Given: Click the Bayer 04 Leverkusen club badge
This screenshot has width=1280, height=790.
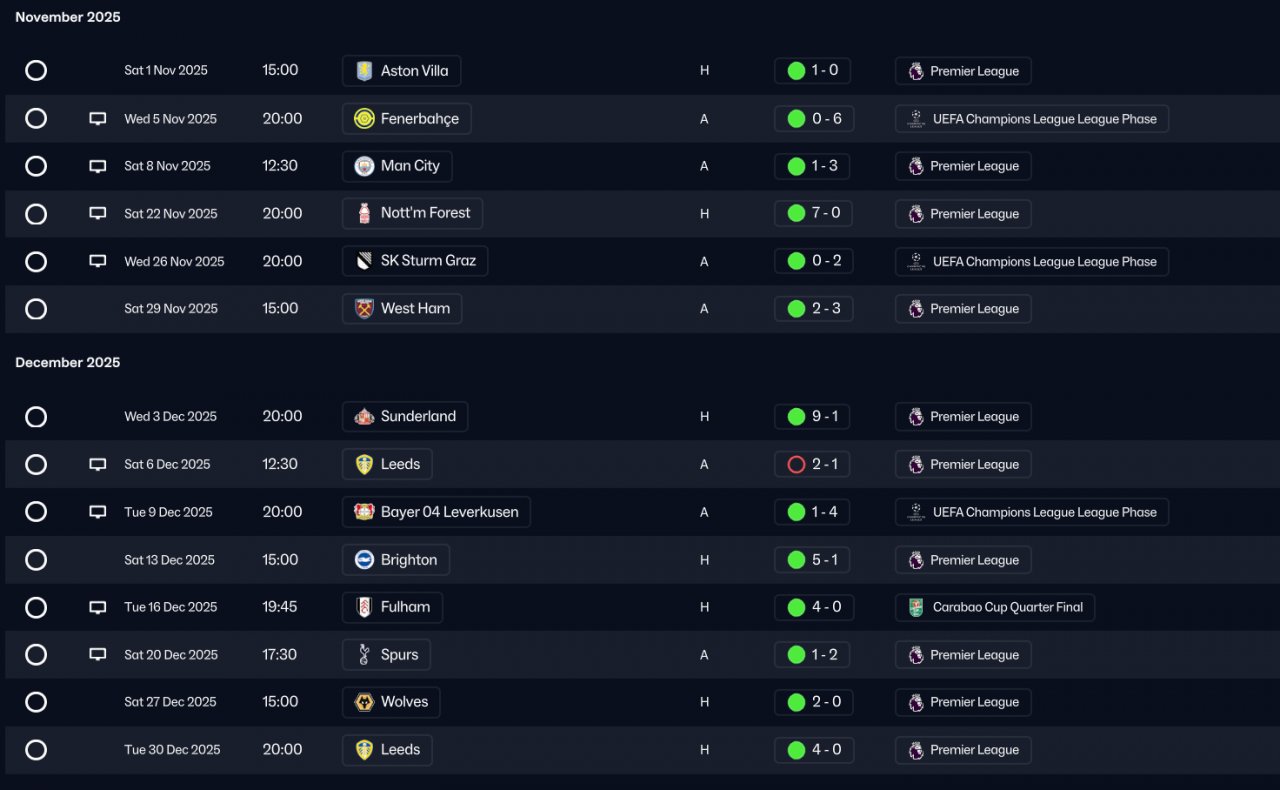Looking at the screenshot, I should pos(364,512).
